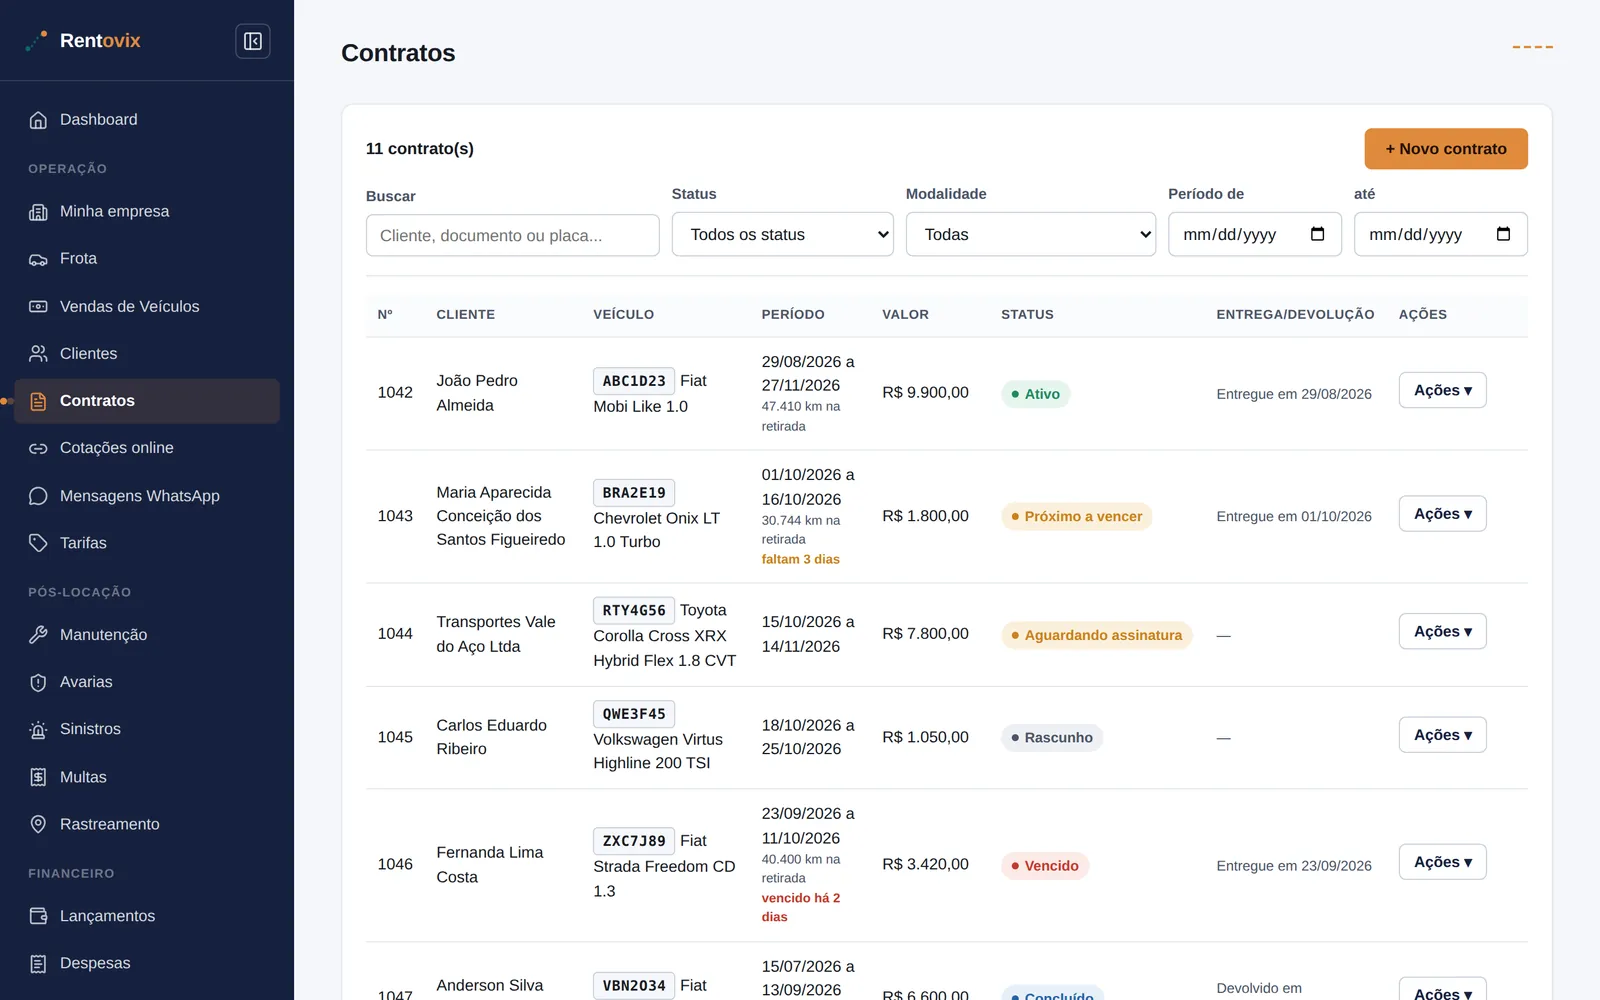1600x1000 pixels.
Task: Collapse the sidebar with the panel icon
Action: point(253,41)
